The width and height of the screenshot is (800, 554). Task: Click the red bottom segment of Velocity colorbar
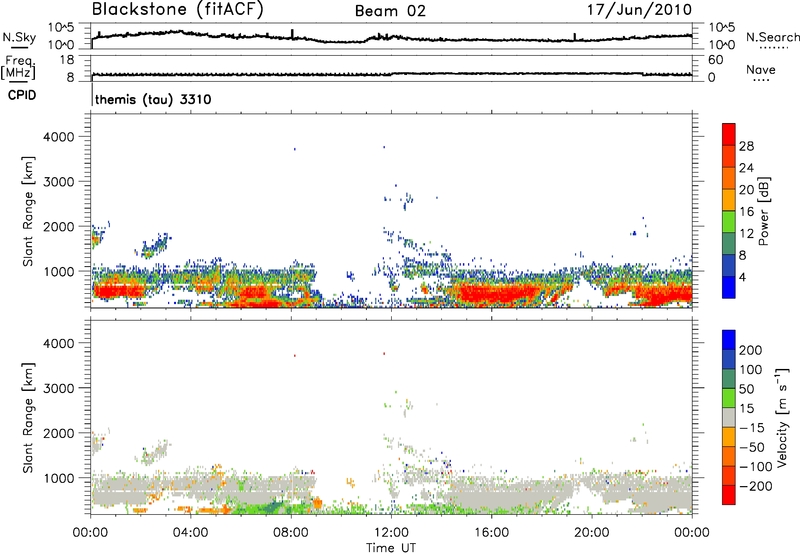coord(729,495)
